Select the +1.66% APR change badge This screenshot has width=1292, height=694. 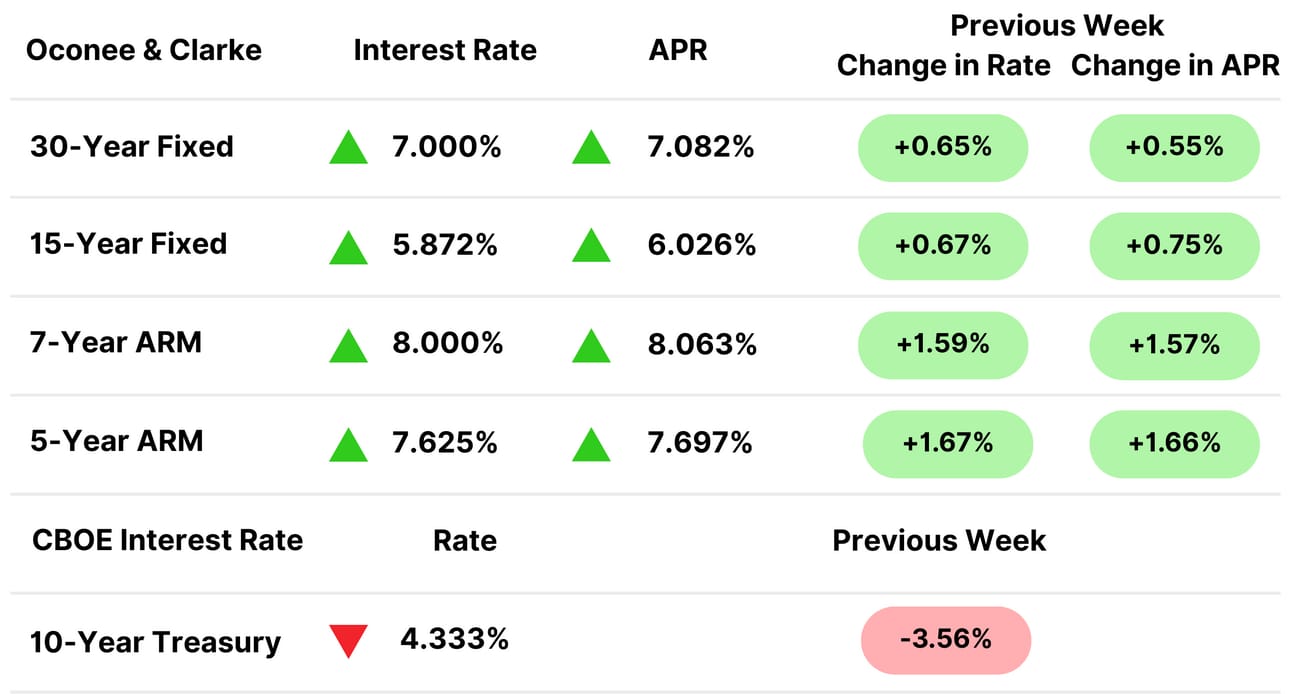1174,442
